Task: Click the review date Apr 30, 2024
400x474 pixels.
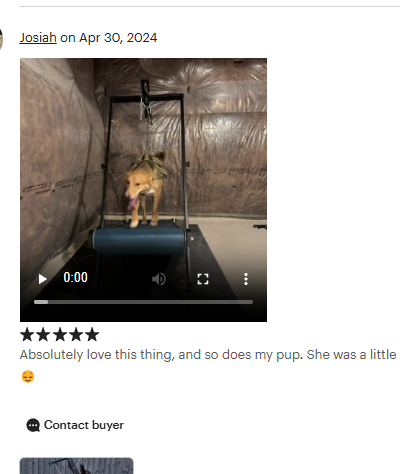Action: point(118,38)
